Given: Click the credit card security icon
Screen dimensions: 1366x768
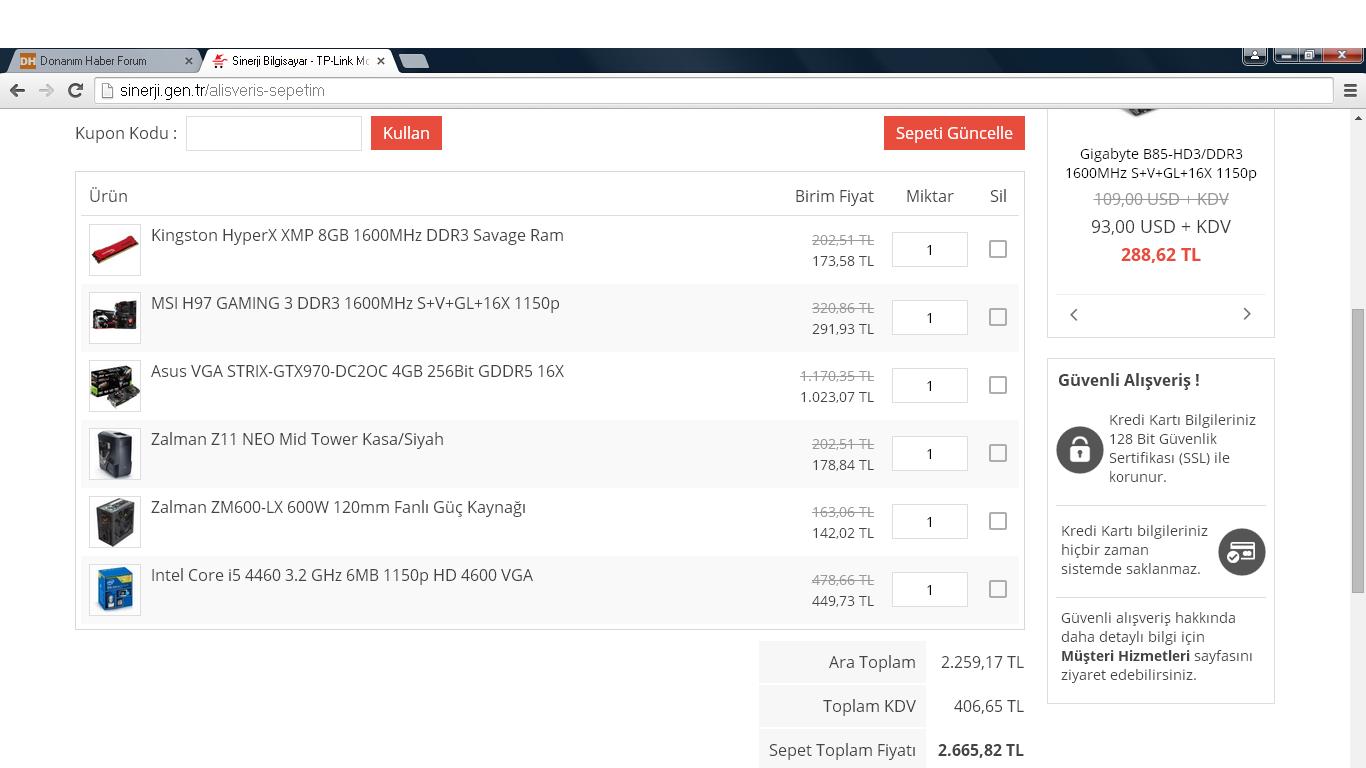Looking at the screenshot, I should pos(1242,552).
